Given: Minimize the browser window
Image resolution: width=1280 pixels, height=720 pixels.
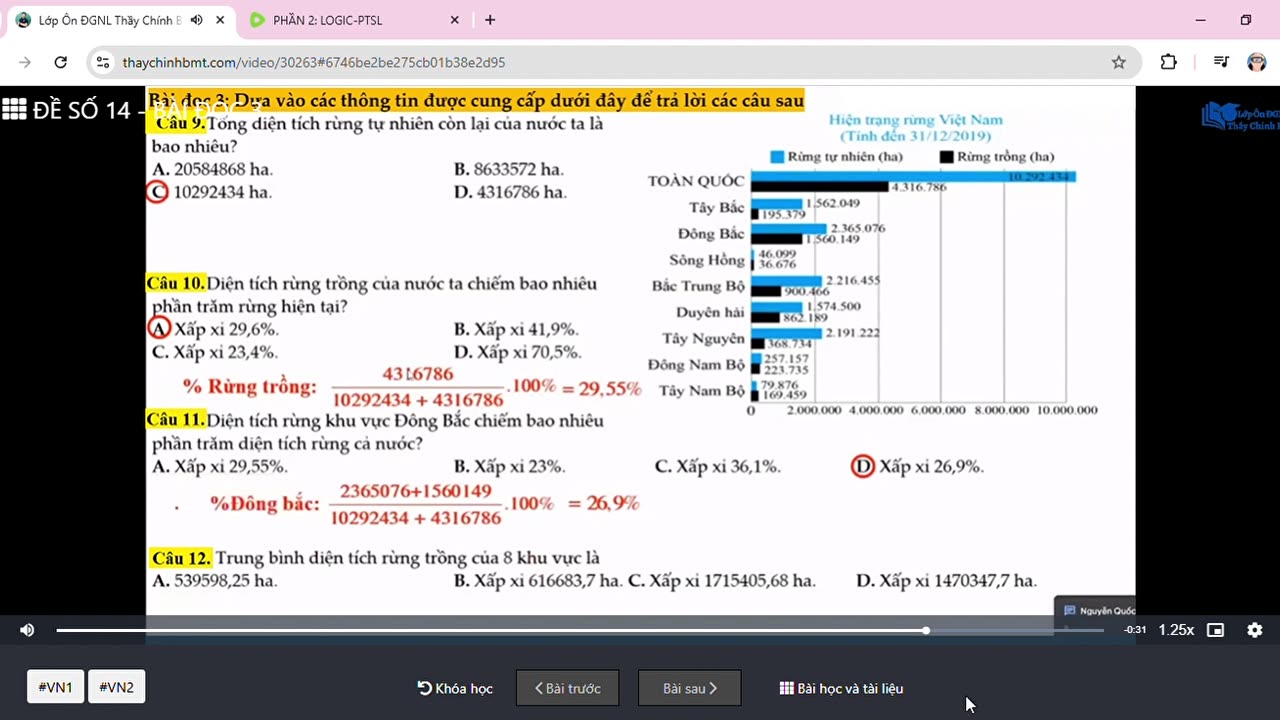Looking at the screenshot, I should coord(1200,20).
